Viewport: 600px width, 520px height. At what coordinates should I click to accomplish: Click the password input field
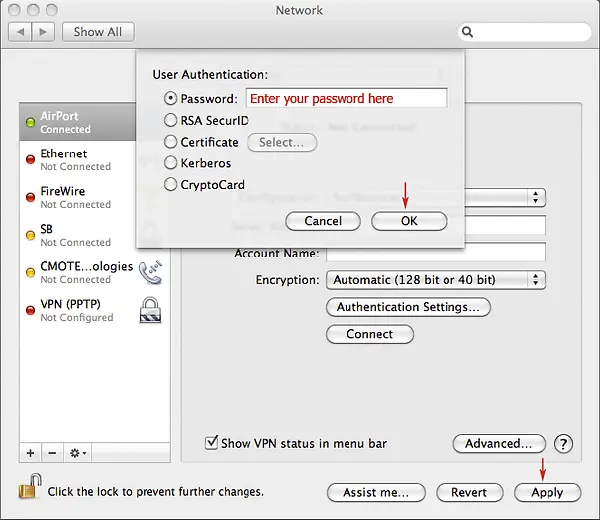click(x=346, y=98)
